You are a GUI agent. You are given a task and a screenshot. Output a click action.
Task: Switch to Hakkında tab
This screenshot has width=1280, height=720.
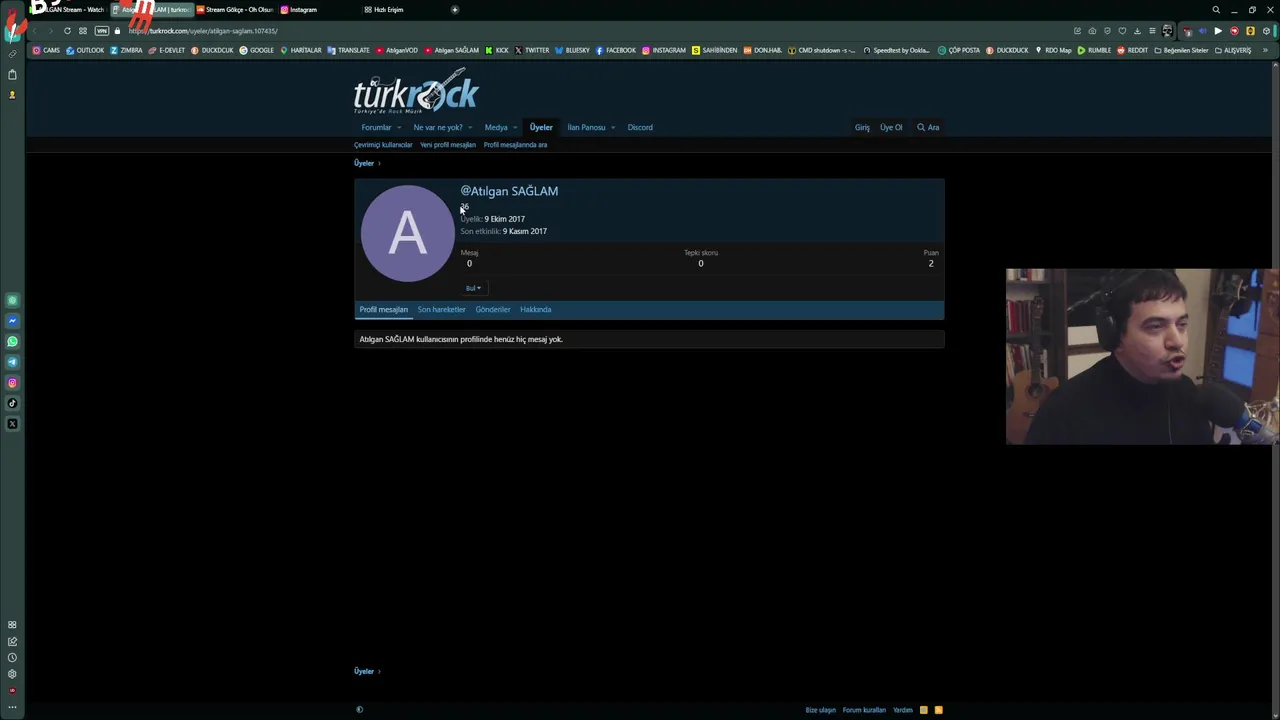point(536,310)
